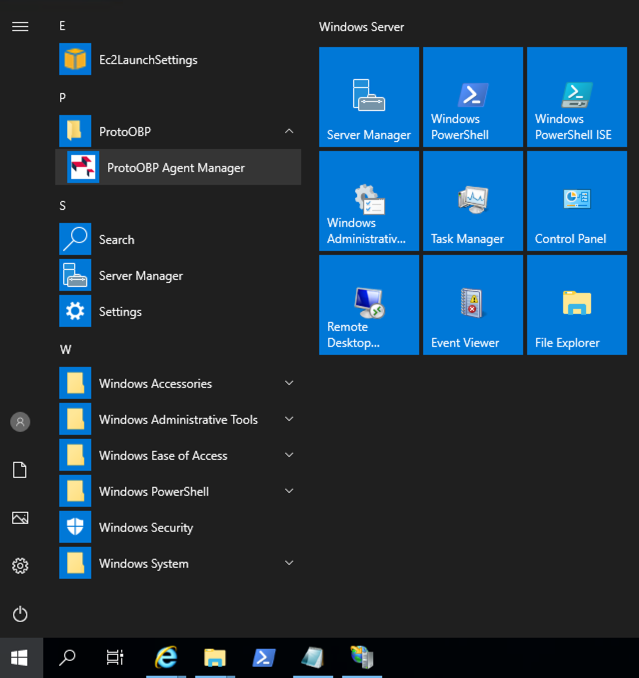Open the Remote Desktop Connection tile
The width and height of the screenshot is (639, 678).
(x=369, y=305)
